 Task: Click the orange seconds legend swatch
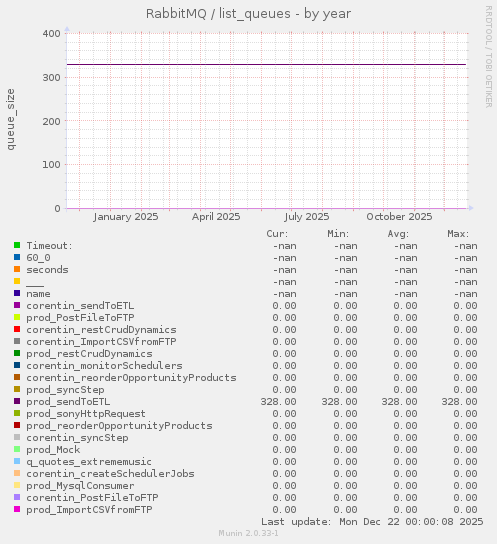coord(17,269)
